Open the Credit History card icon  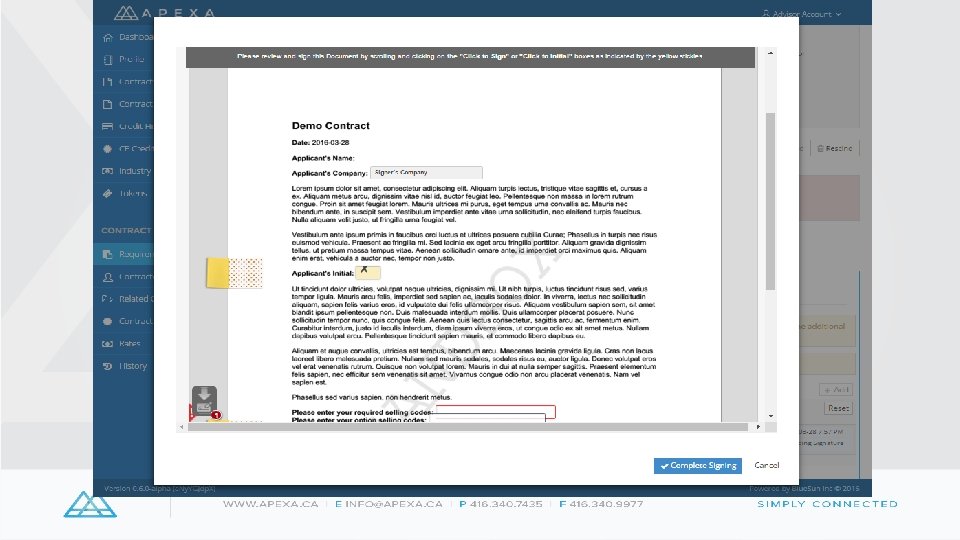108,126
